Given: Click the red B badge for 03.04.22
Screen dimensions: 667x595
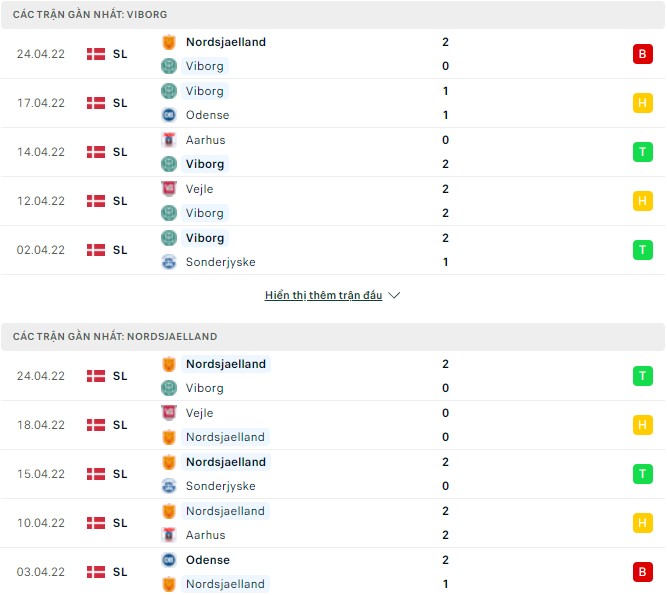Looking at the screenshot, I should click(640, 572).
